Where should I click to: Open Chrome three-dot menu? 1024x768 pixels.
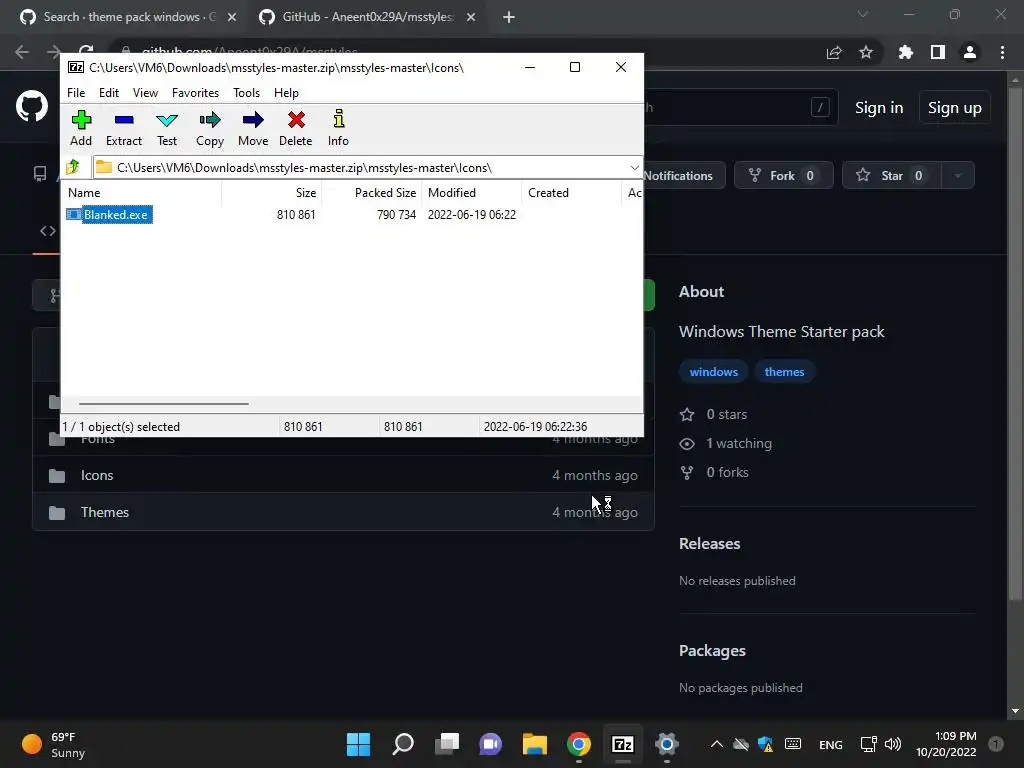[1002, 52]
